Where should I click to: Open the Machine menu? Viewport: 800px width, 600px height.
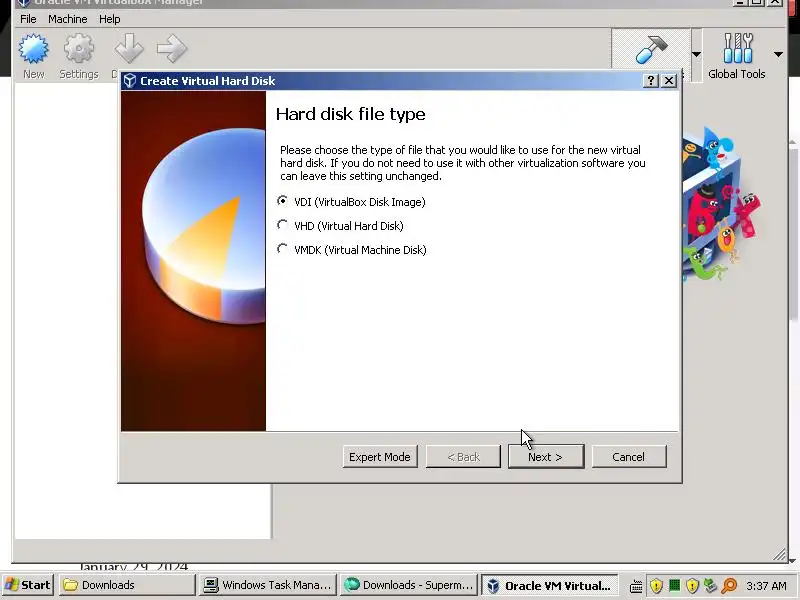point(68,19)
